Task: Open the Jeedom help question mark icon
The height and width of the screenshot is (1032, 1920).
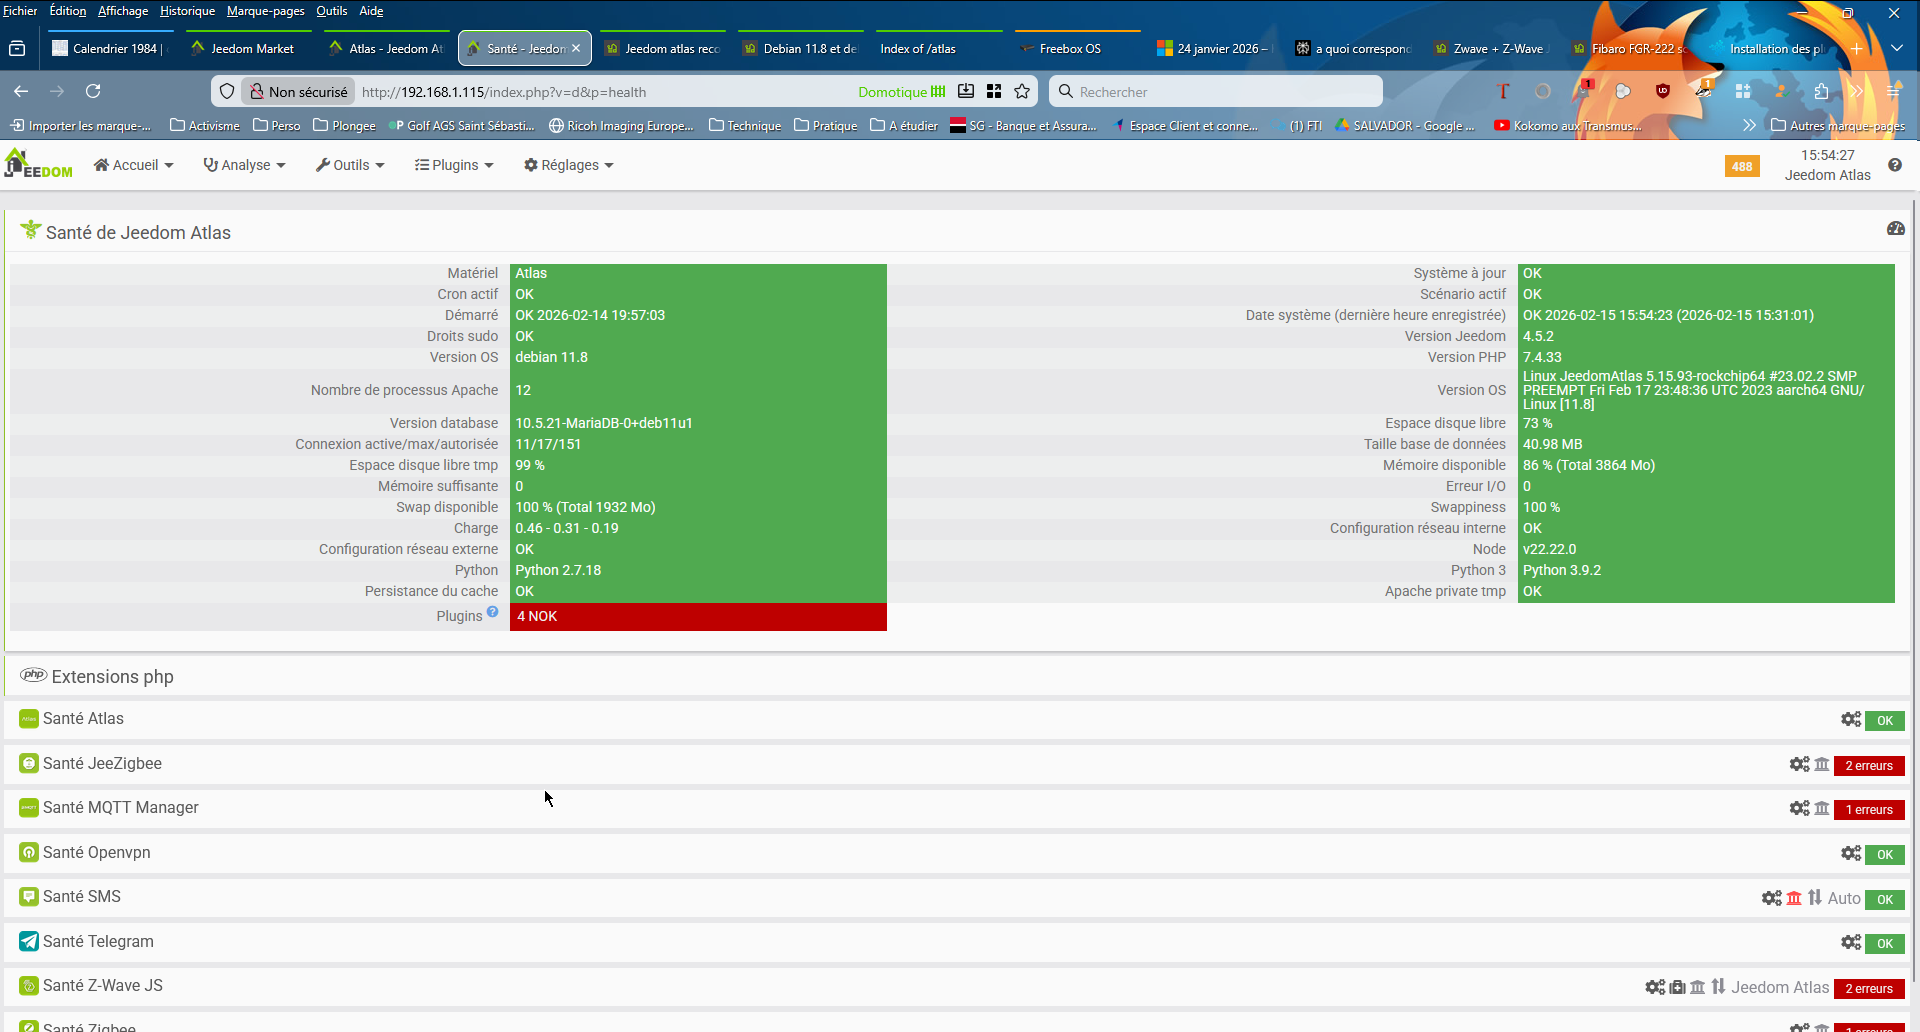Action: point(1895,165)
